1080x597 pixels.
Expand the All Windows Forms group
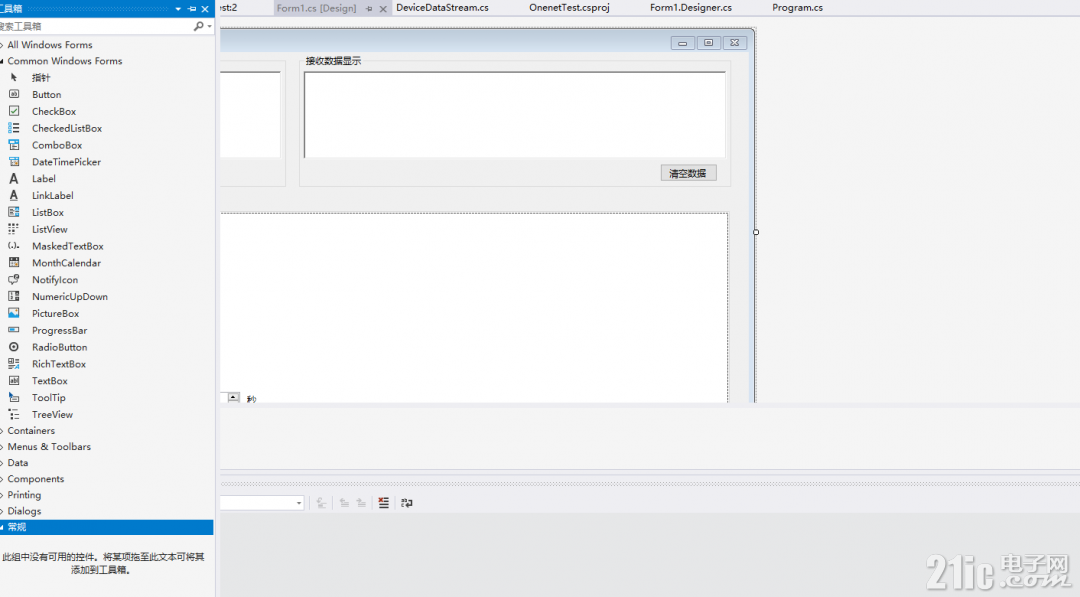coord(2,45)
